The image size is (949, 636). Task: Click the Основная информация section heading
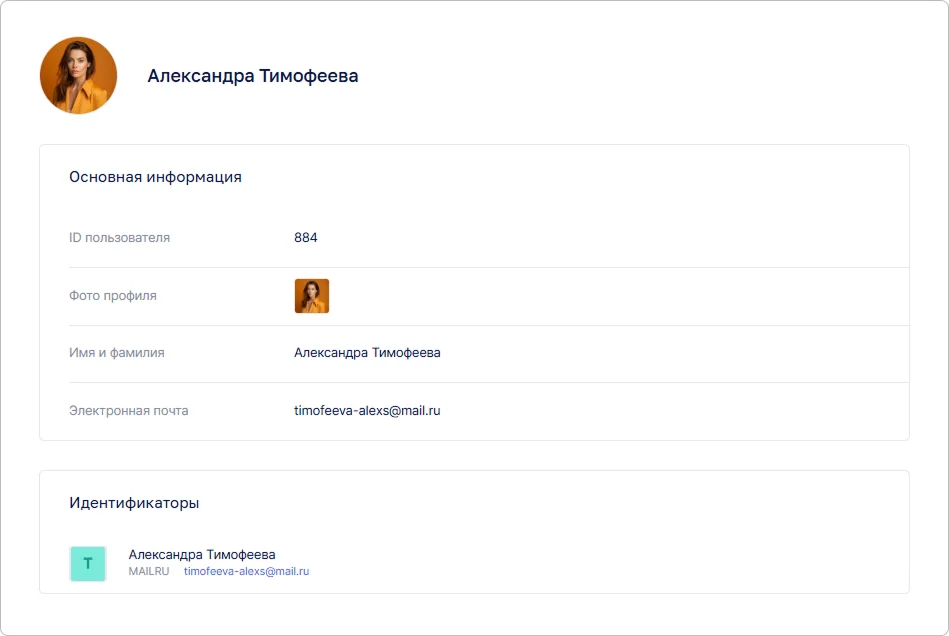pos(155,177)
